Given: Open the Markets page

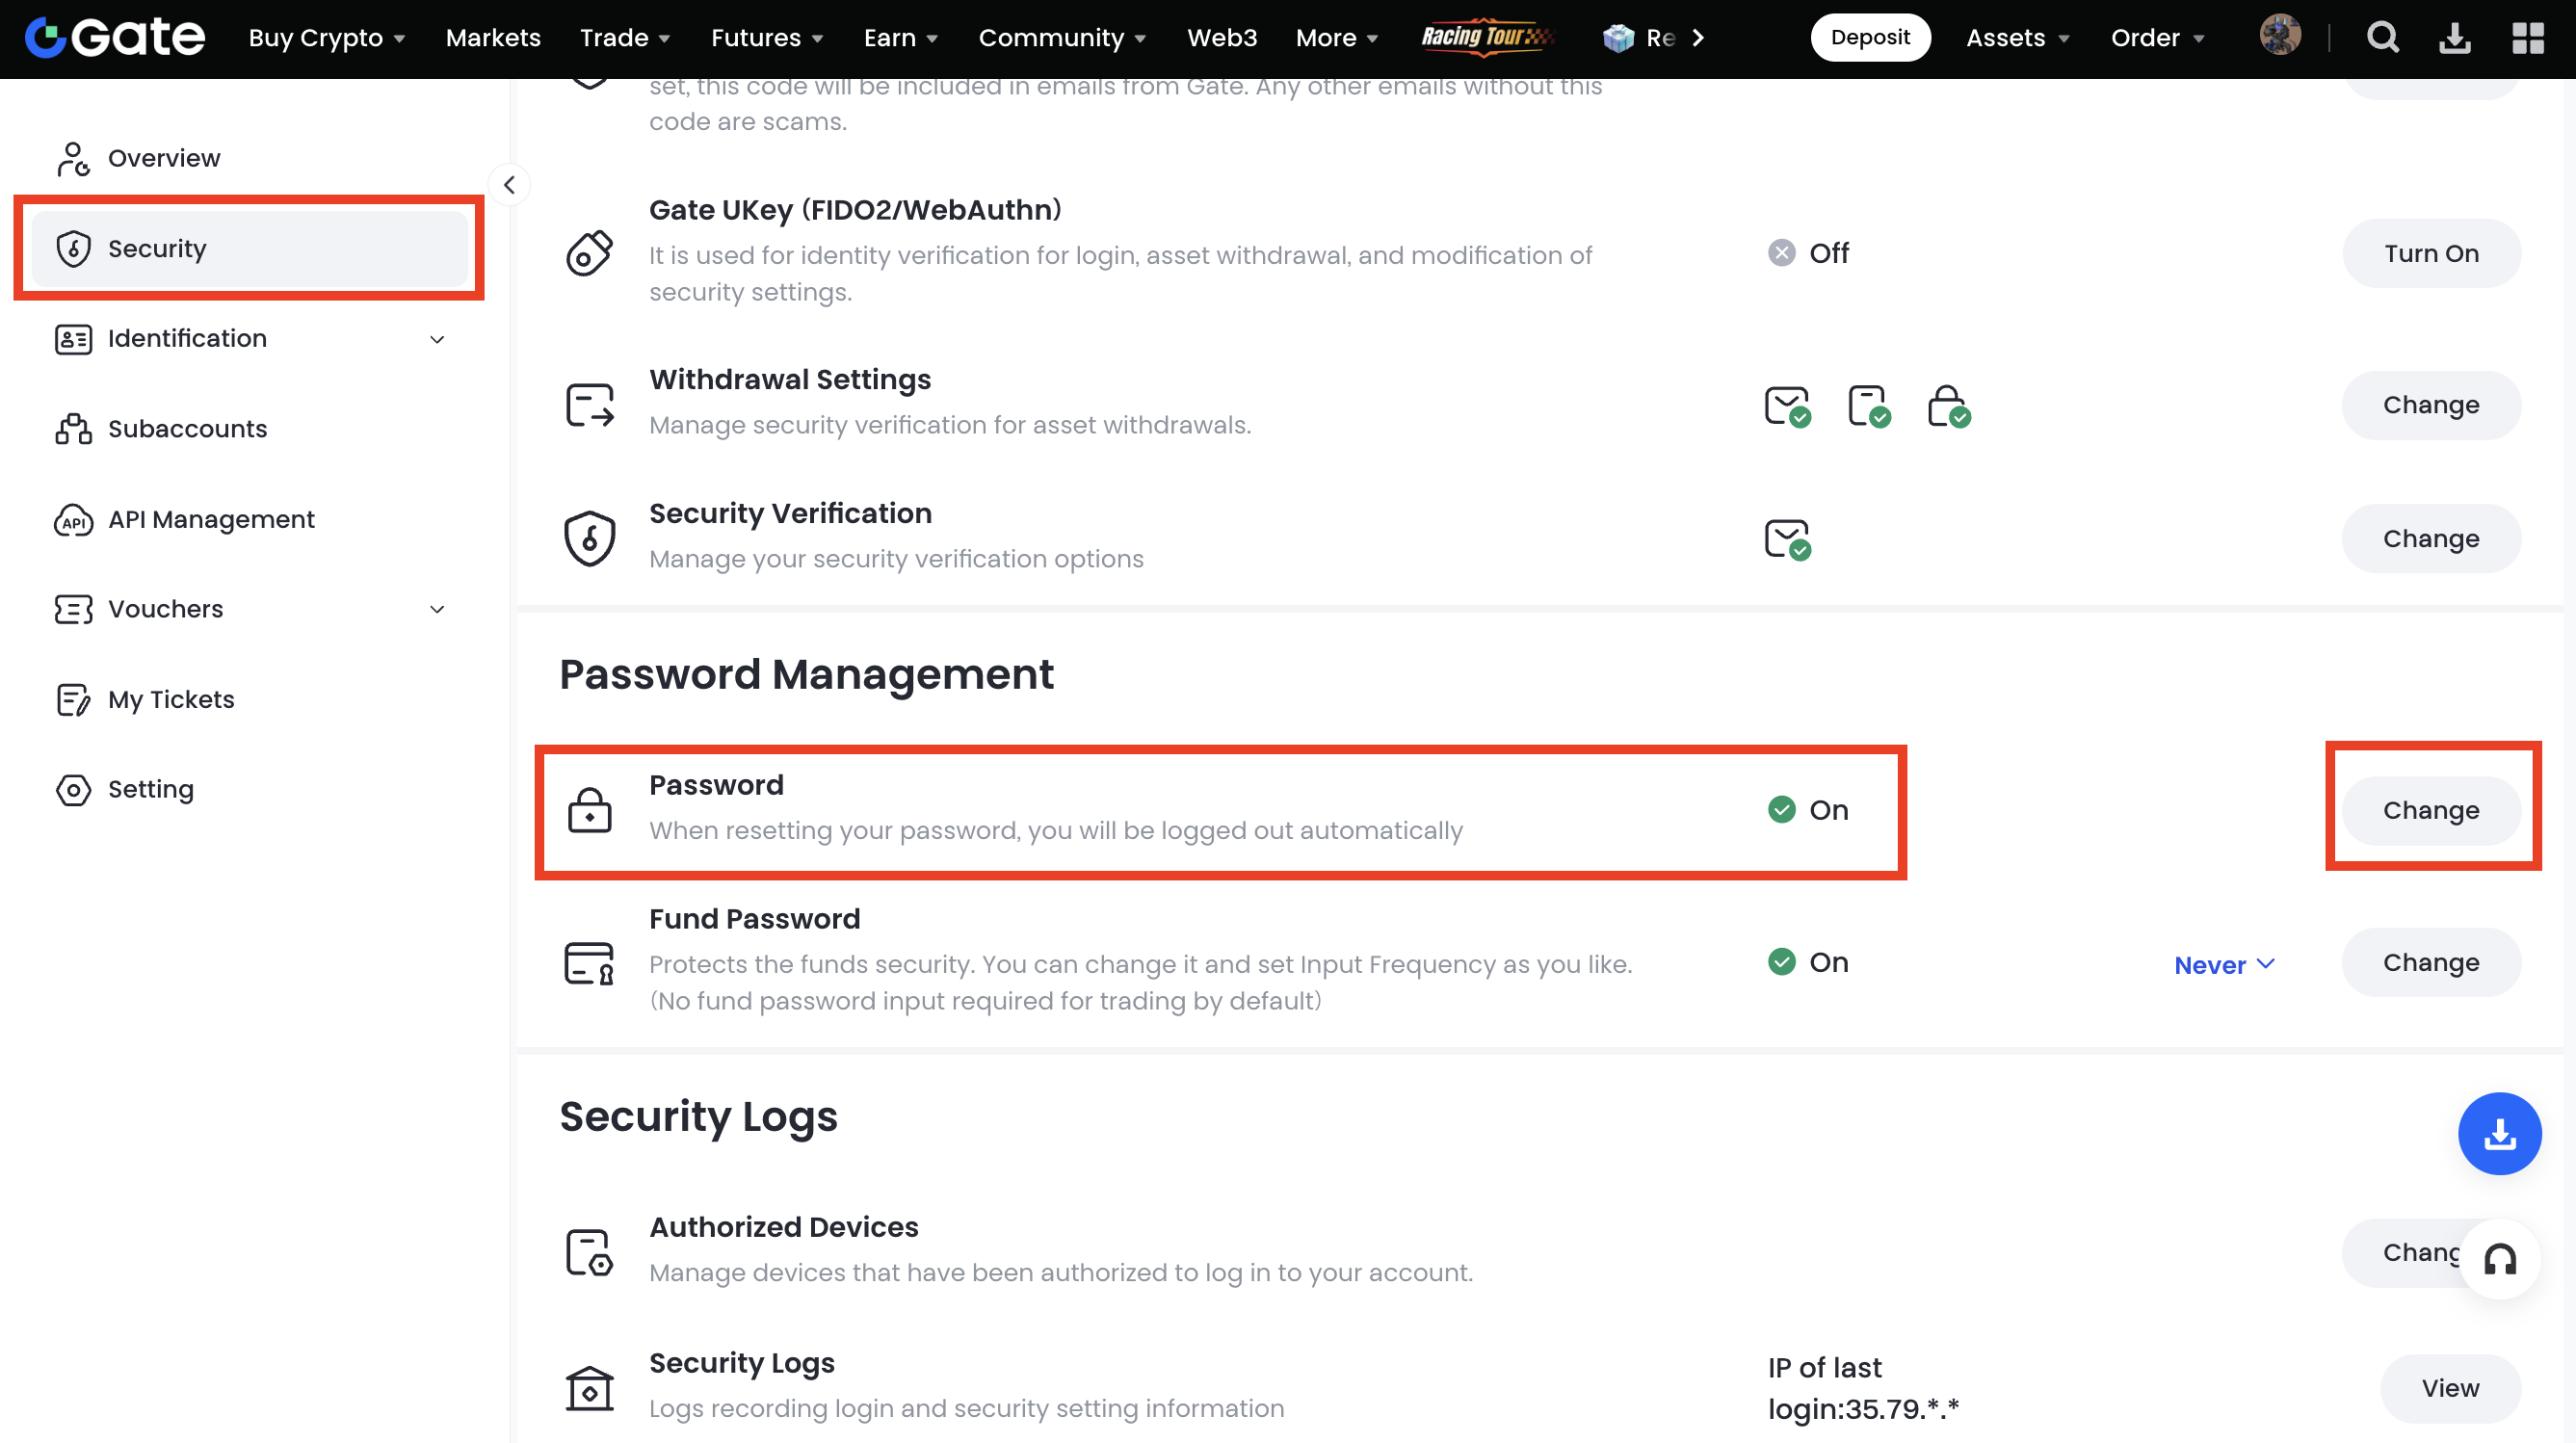Looking at the screenshot, I should pyautogui.click(x=493, y=38).
